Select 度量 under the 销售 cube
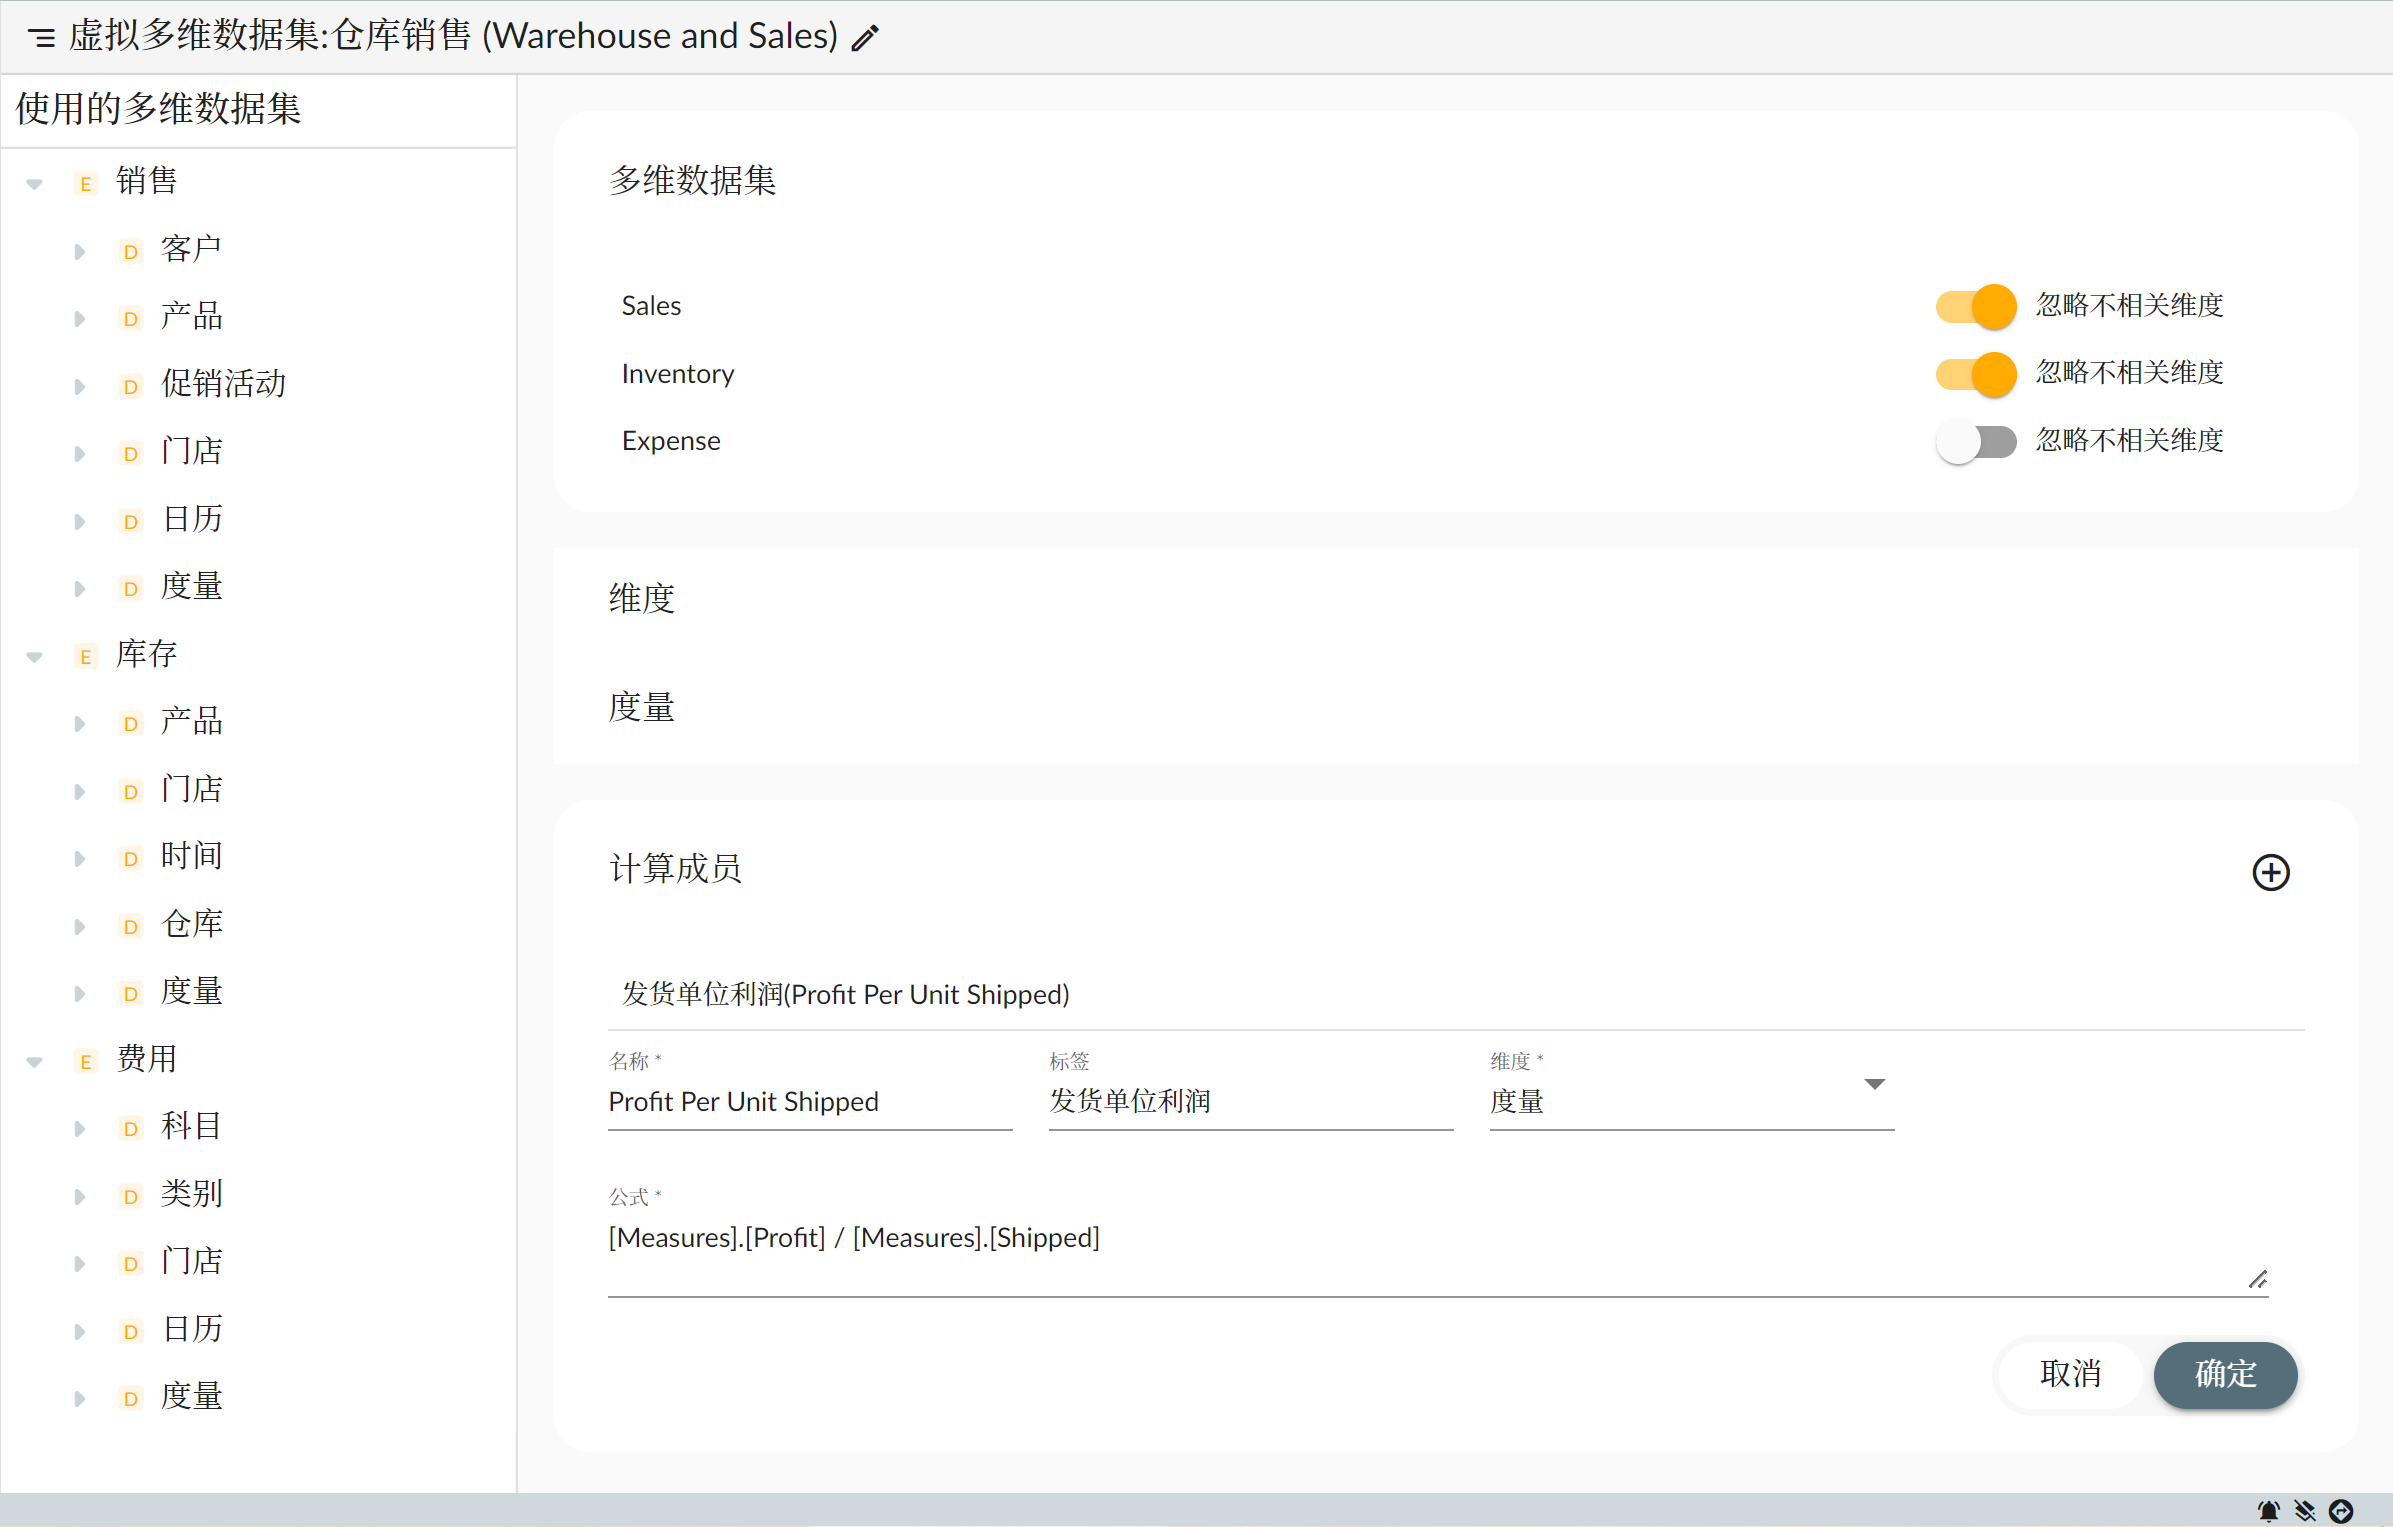This screenshot has width=2393, height=1527. 192,587
